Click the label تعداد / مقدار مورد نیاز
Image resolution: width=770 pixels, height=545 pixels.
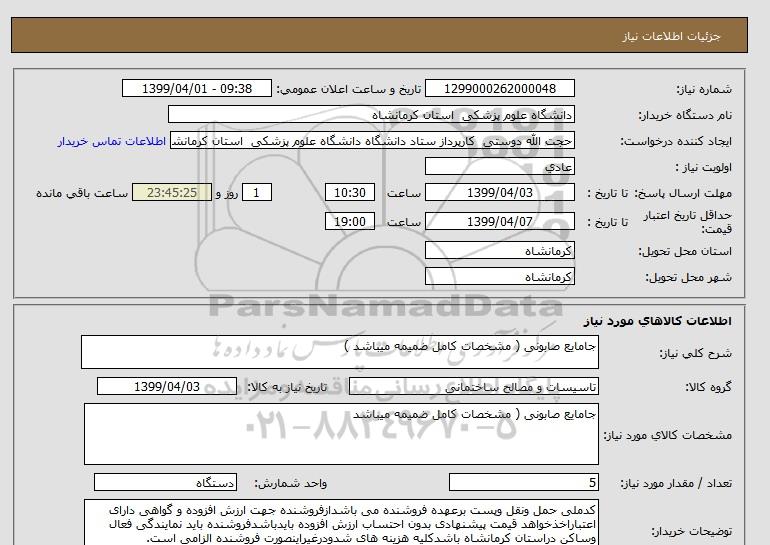tap(676, 483)
